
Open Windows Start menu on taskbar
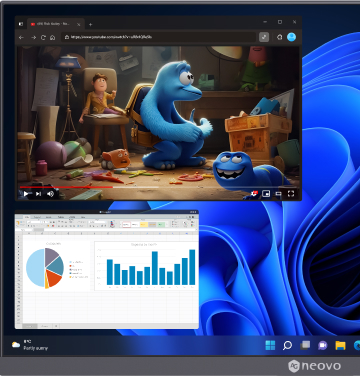(270, 345)
